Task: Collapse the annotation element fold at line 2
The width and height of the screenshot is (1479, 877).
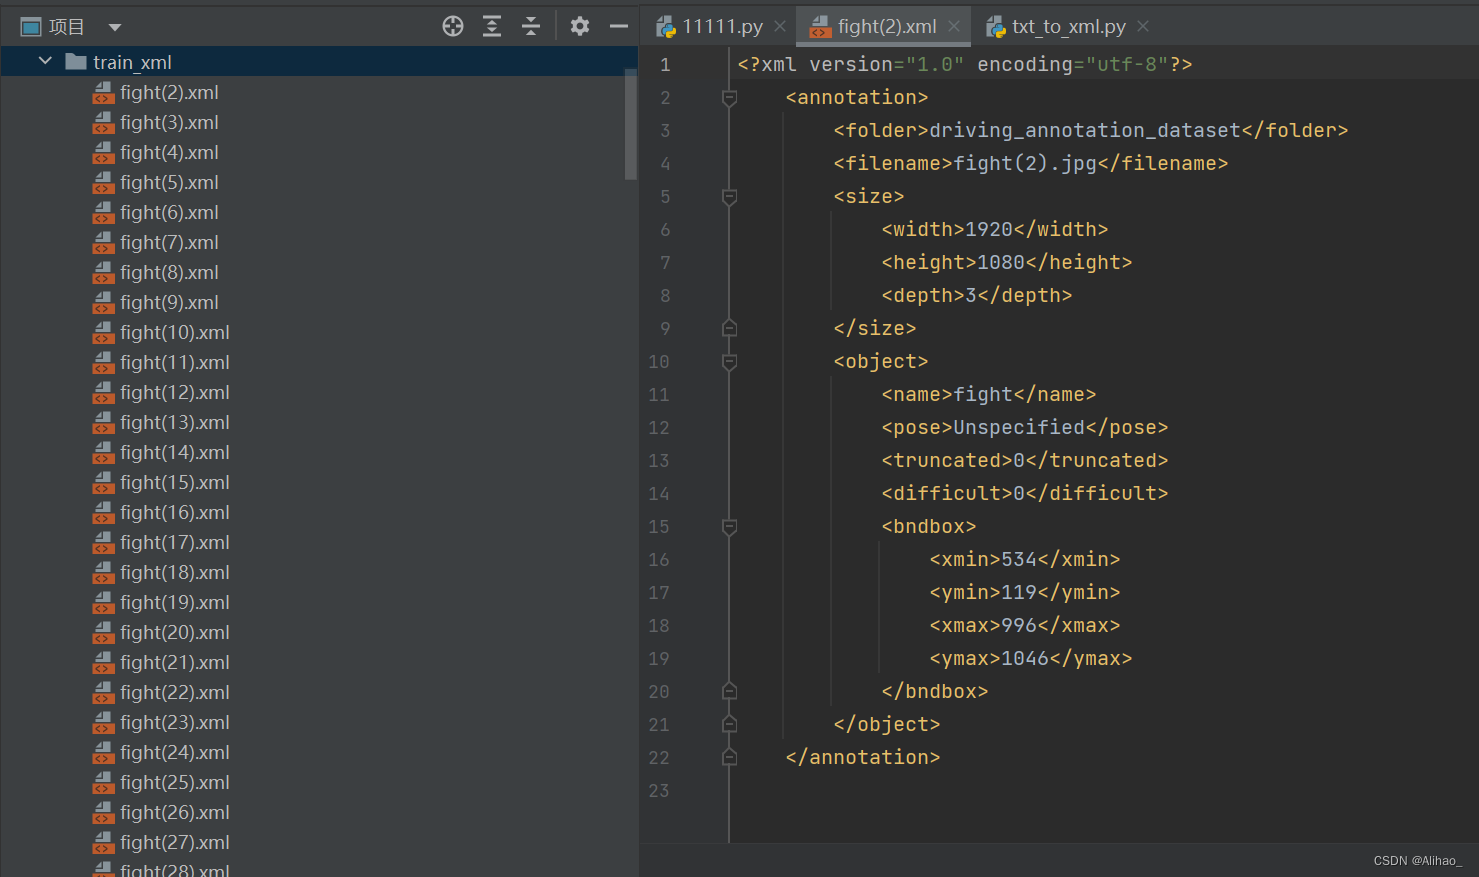Action: 728,97
